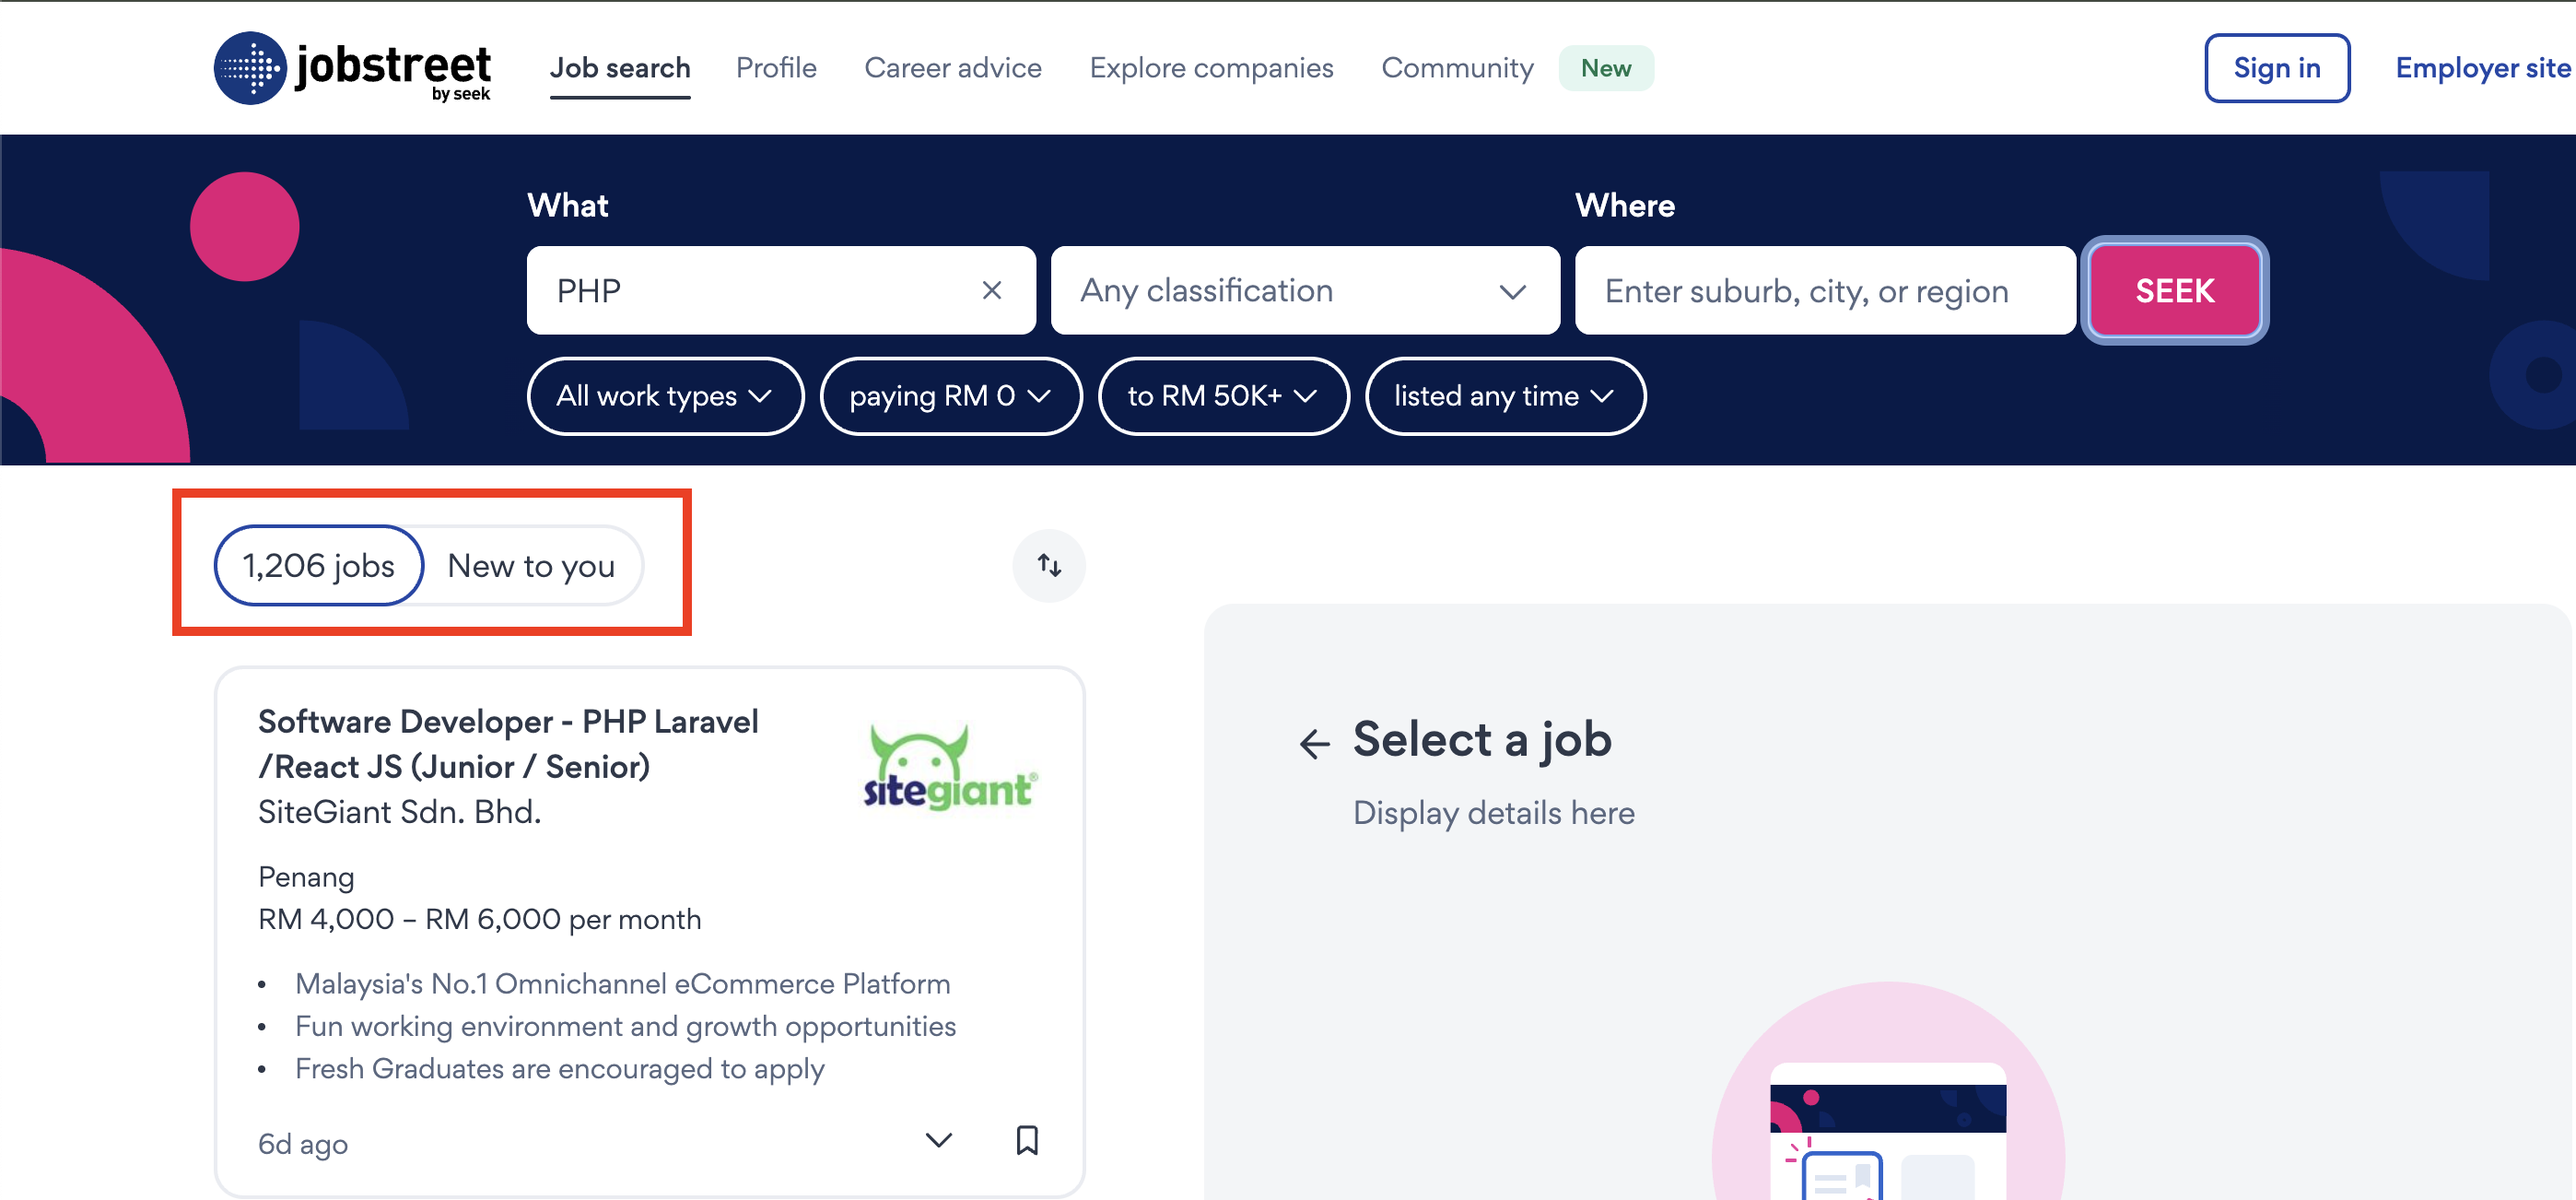Click 'Fresh Graduates are encouraged to apply' text
The width and height of the screenshot is (2576, 1200).
coord(559,1068)
